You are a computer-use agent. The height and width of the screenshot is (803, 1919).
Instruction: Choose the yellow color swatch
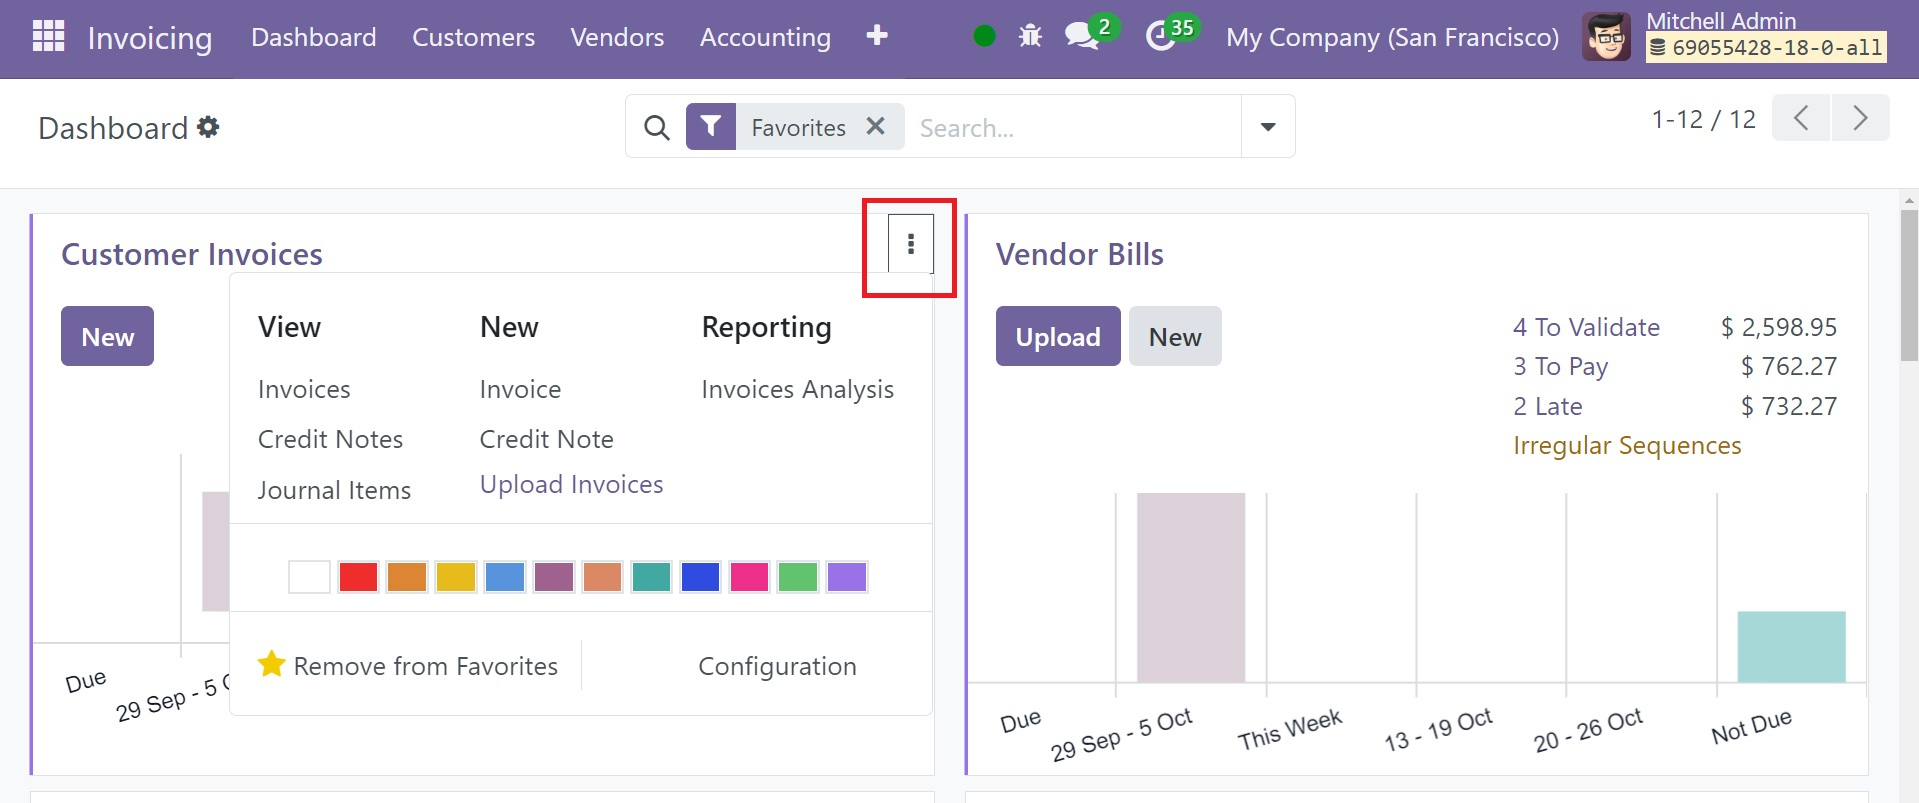coord(456,577)
